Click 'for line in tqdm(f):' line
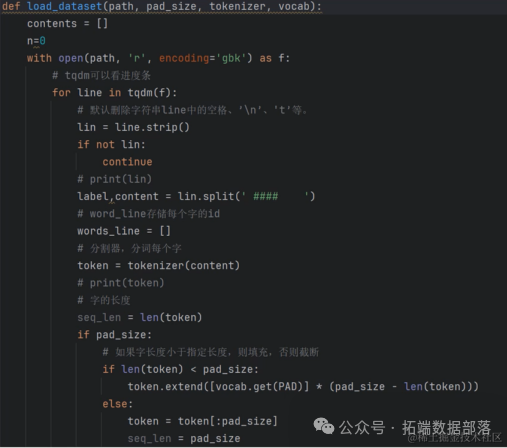 coord(114,93)
